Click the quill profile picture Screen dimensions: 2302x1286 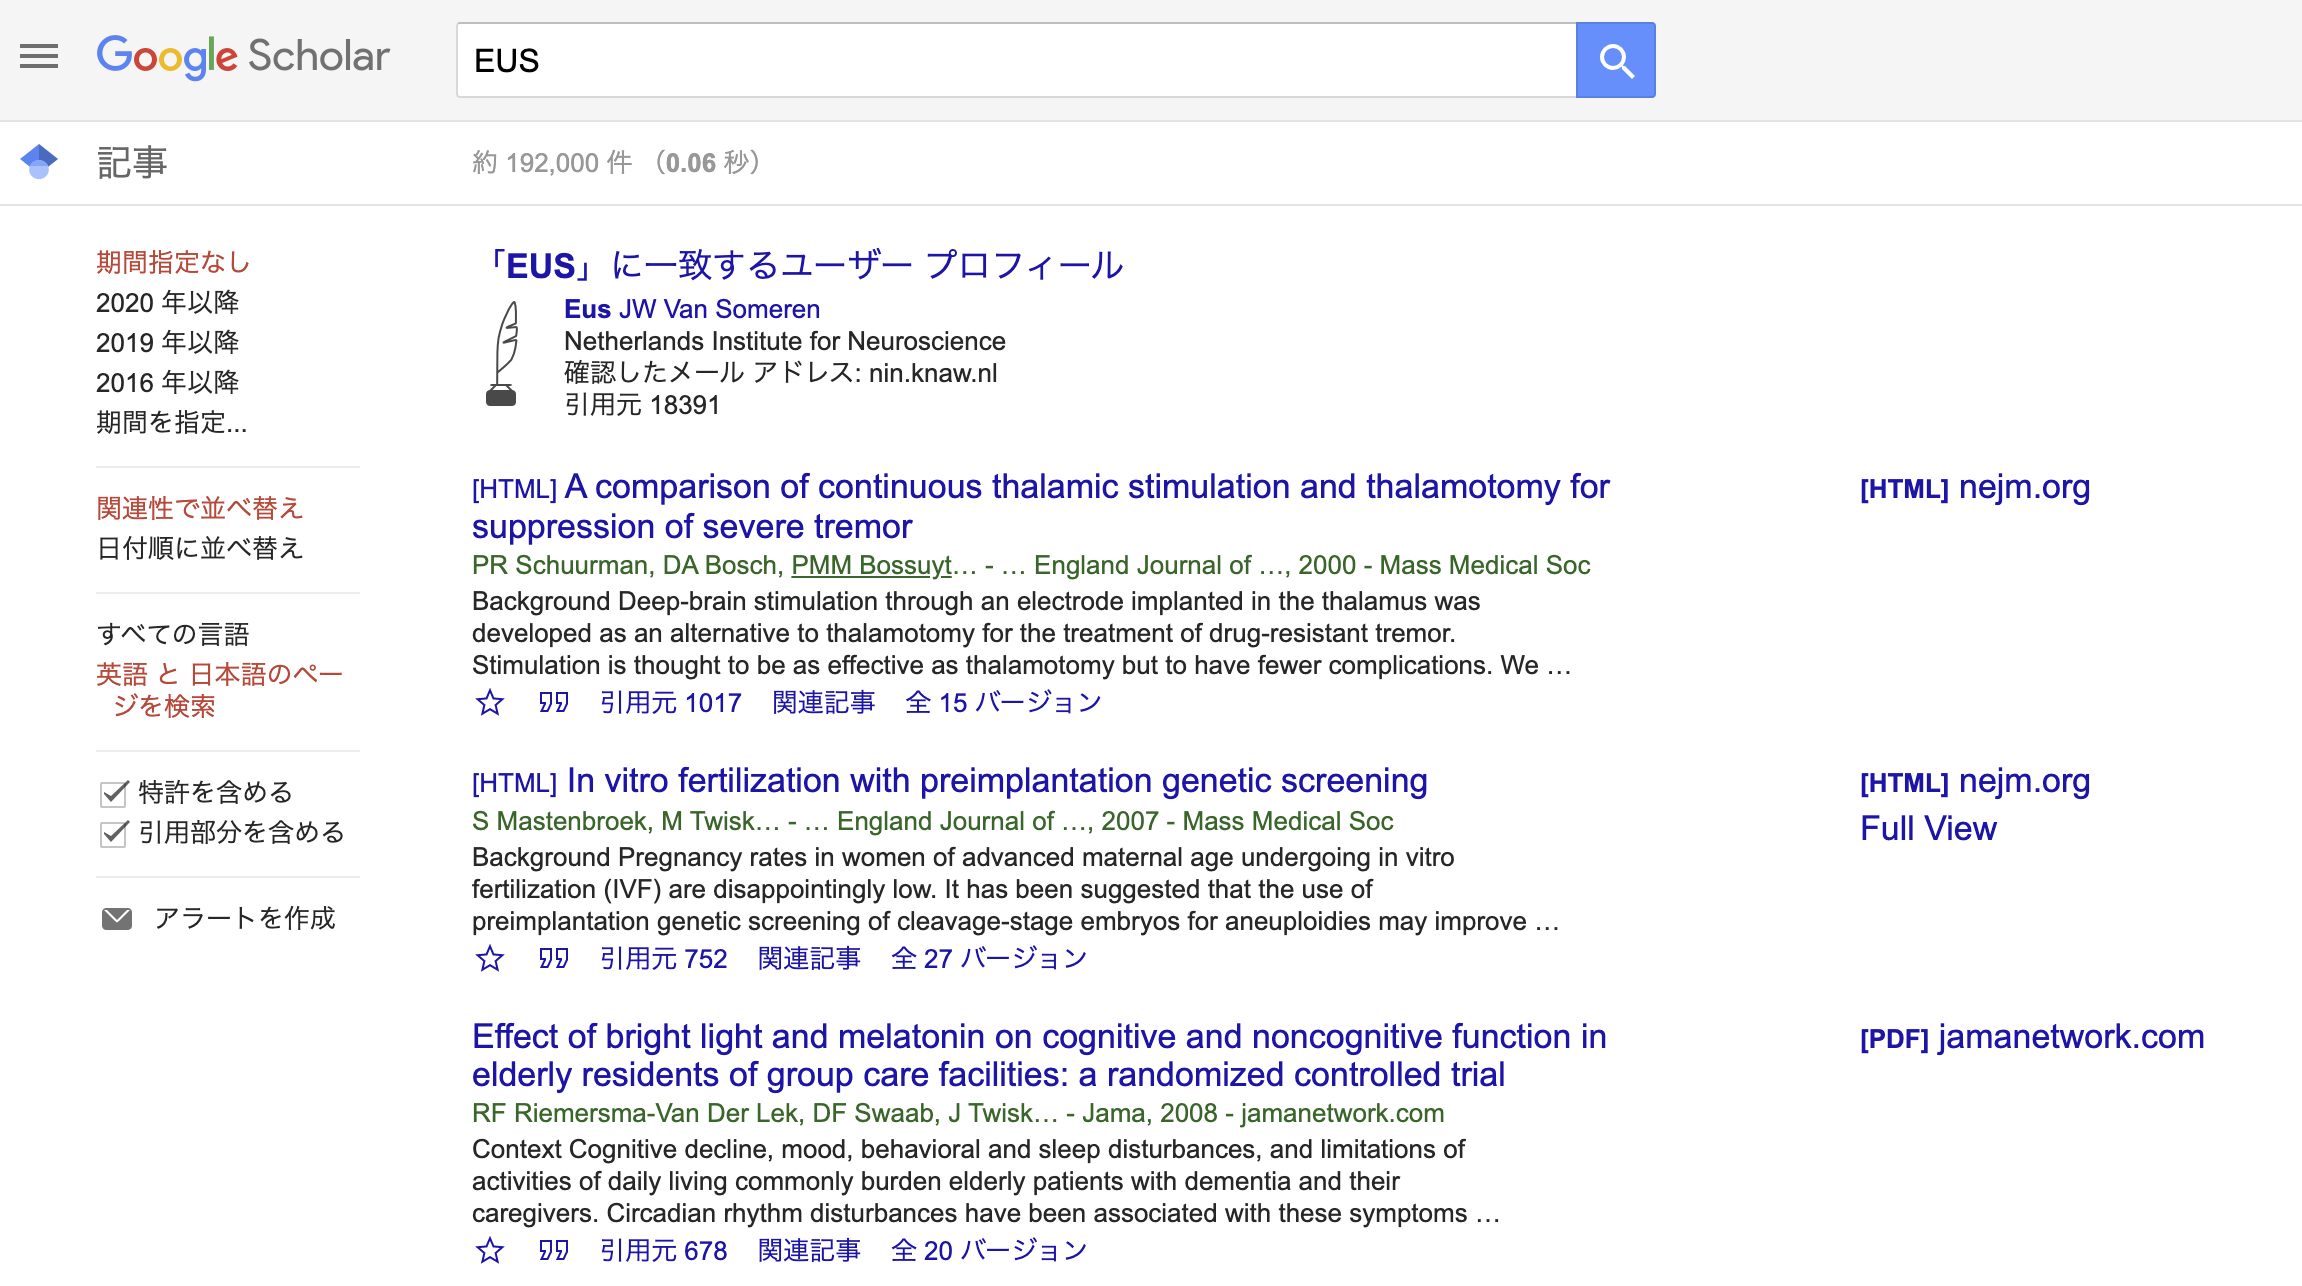503,354
